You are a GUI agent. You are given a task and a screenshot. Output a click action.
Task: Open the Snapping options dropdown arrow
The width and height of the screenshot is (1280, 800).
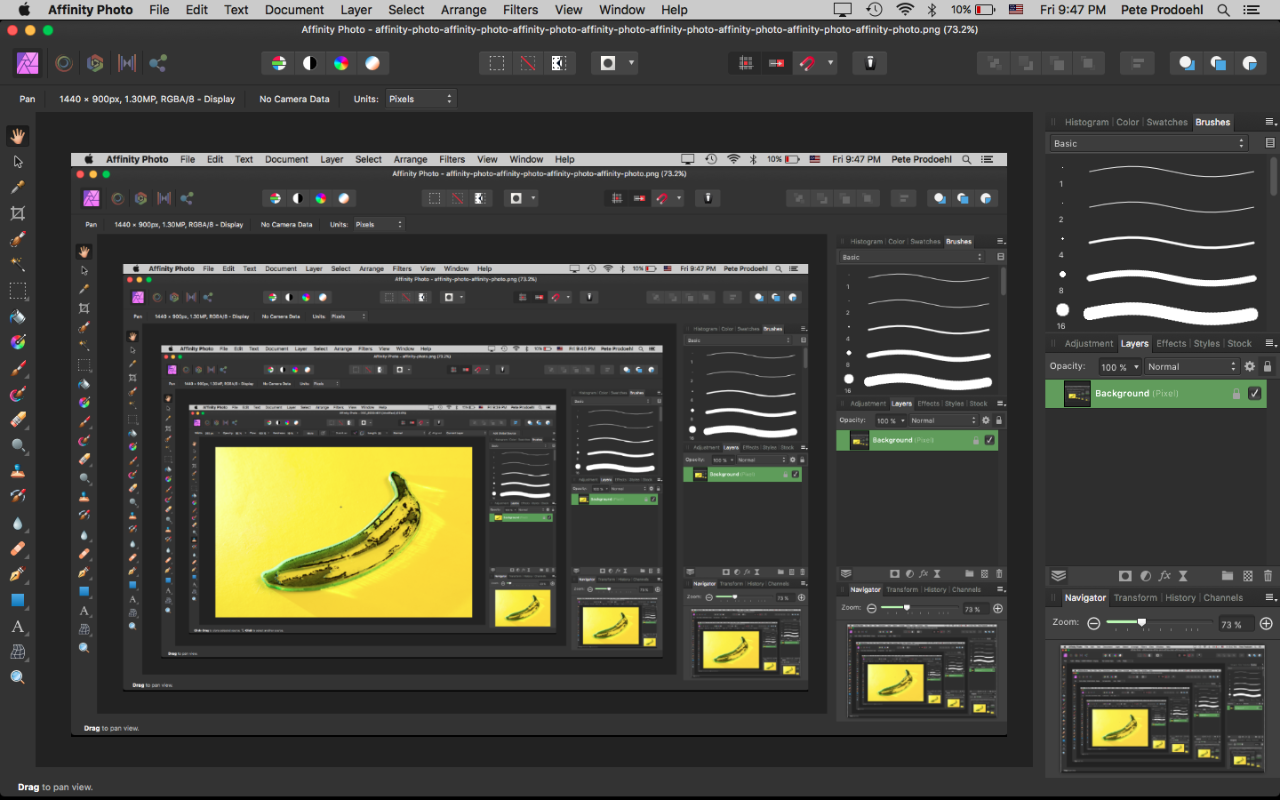click(x=830, y=63)
